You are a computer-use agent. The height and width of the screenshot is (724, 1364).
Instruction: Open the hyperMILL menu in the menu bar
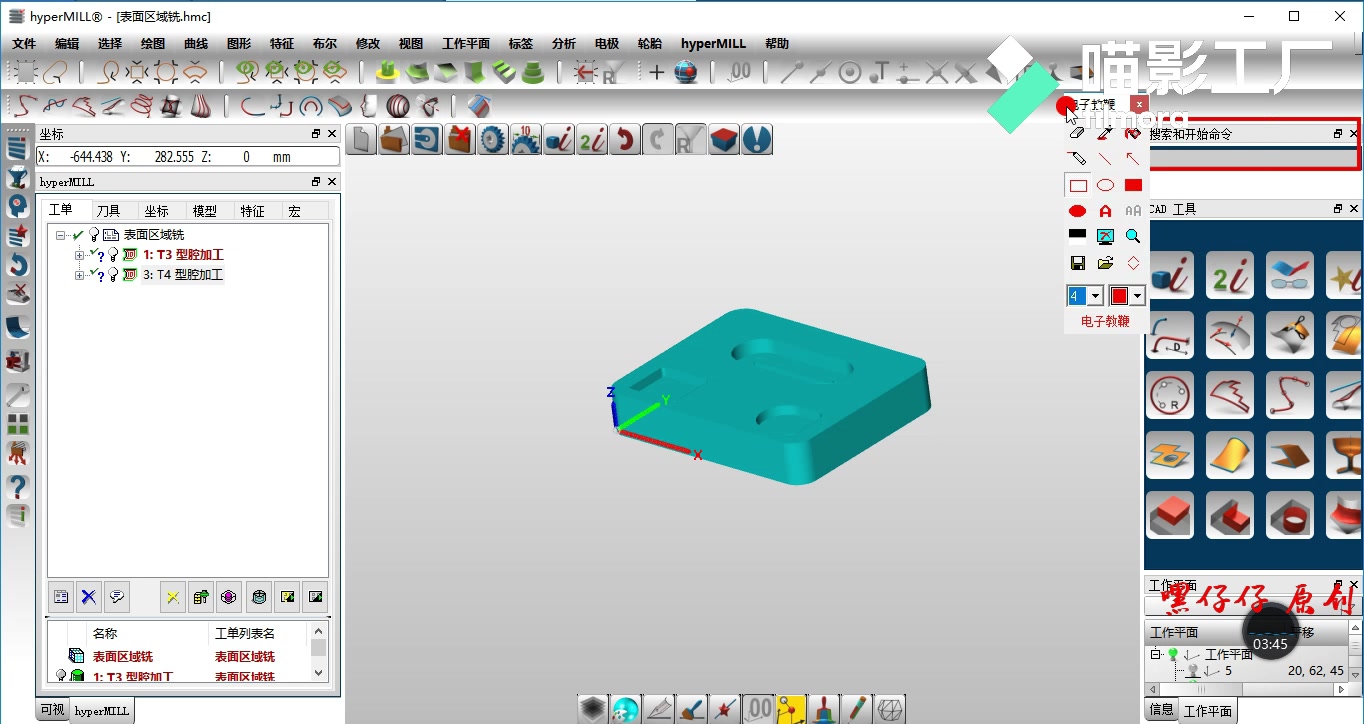(x=714, y=44)
